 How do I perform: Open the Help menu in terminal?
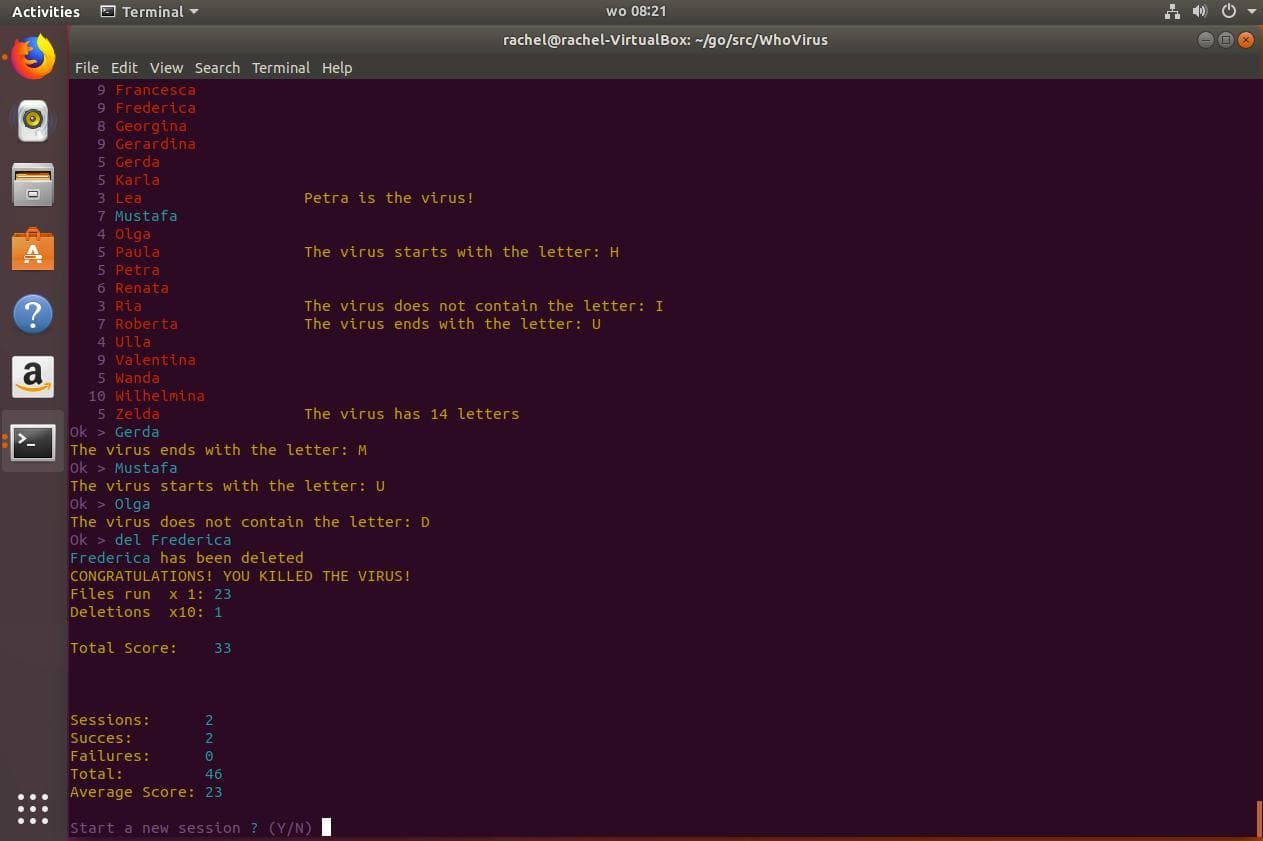click(x=337, y=68)
